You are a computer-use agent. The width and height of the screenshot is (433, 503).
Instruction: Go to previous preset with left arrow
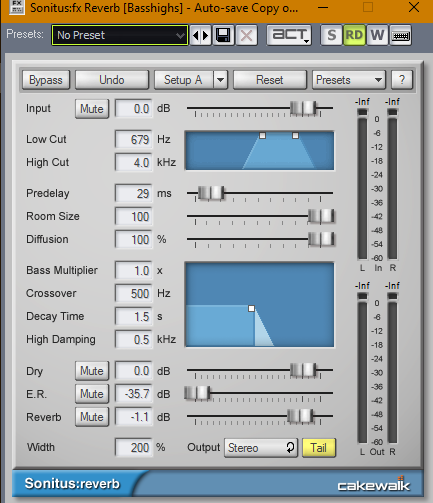(196, 35)
